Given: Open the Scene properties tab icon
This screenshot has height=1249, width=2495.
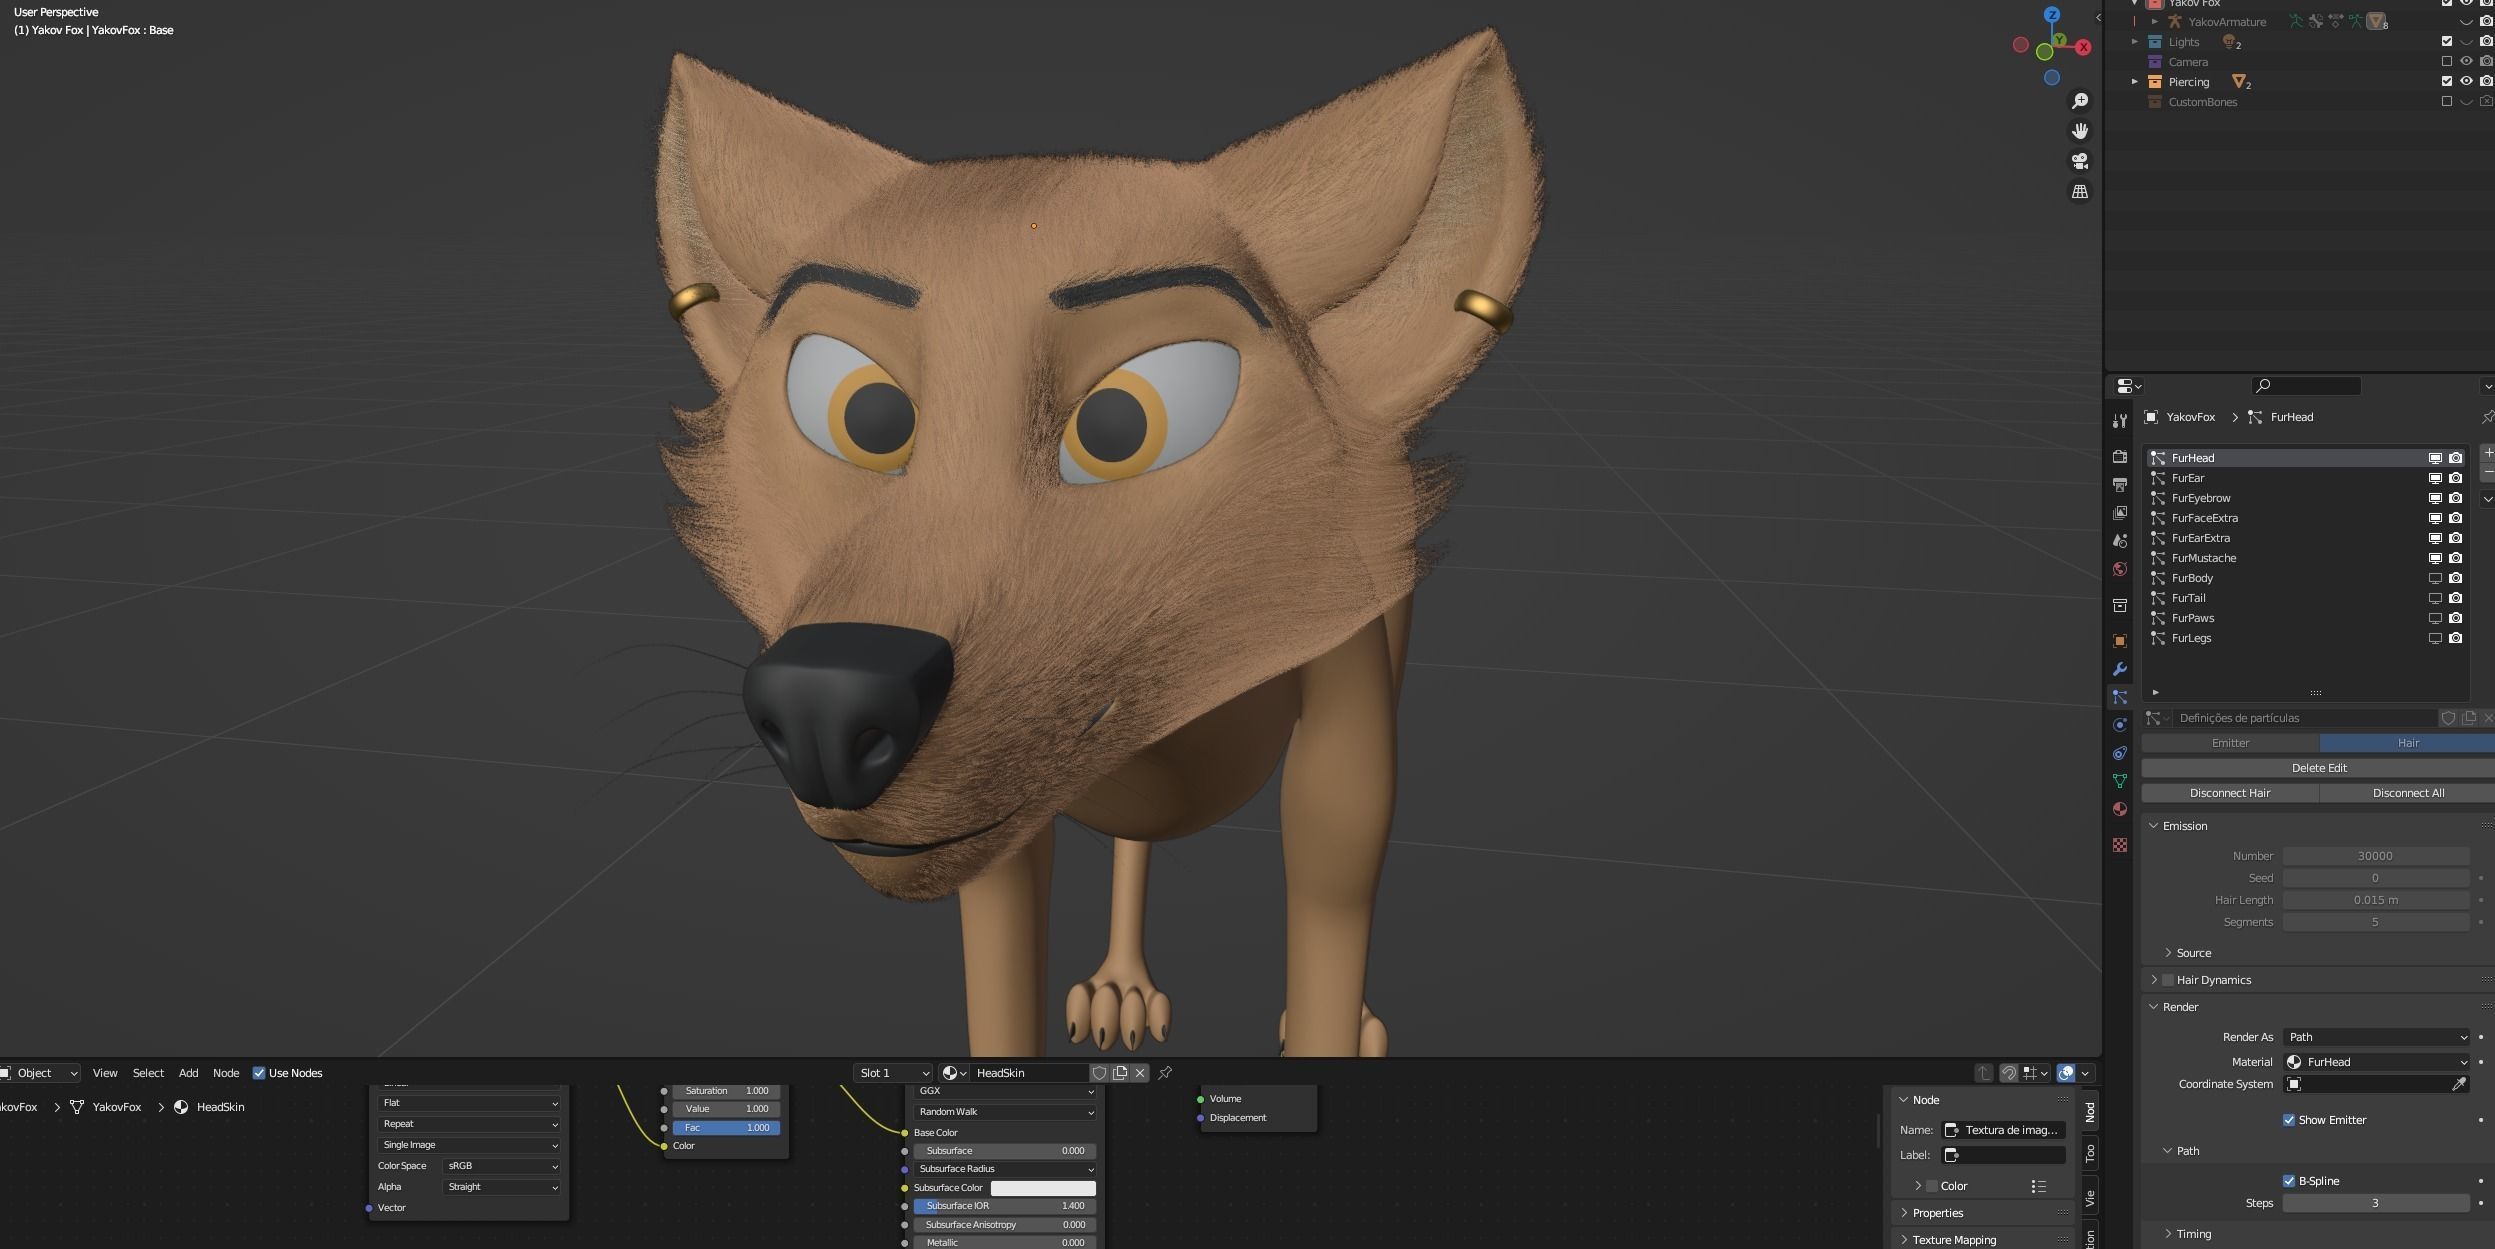Looking at the screenshot, I should 2119,540.
